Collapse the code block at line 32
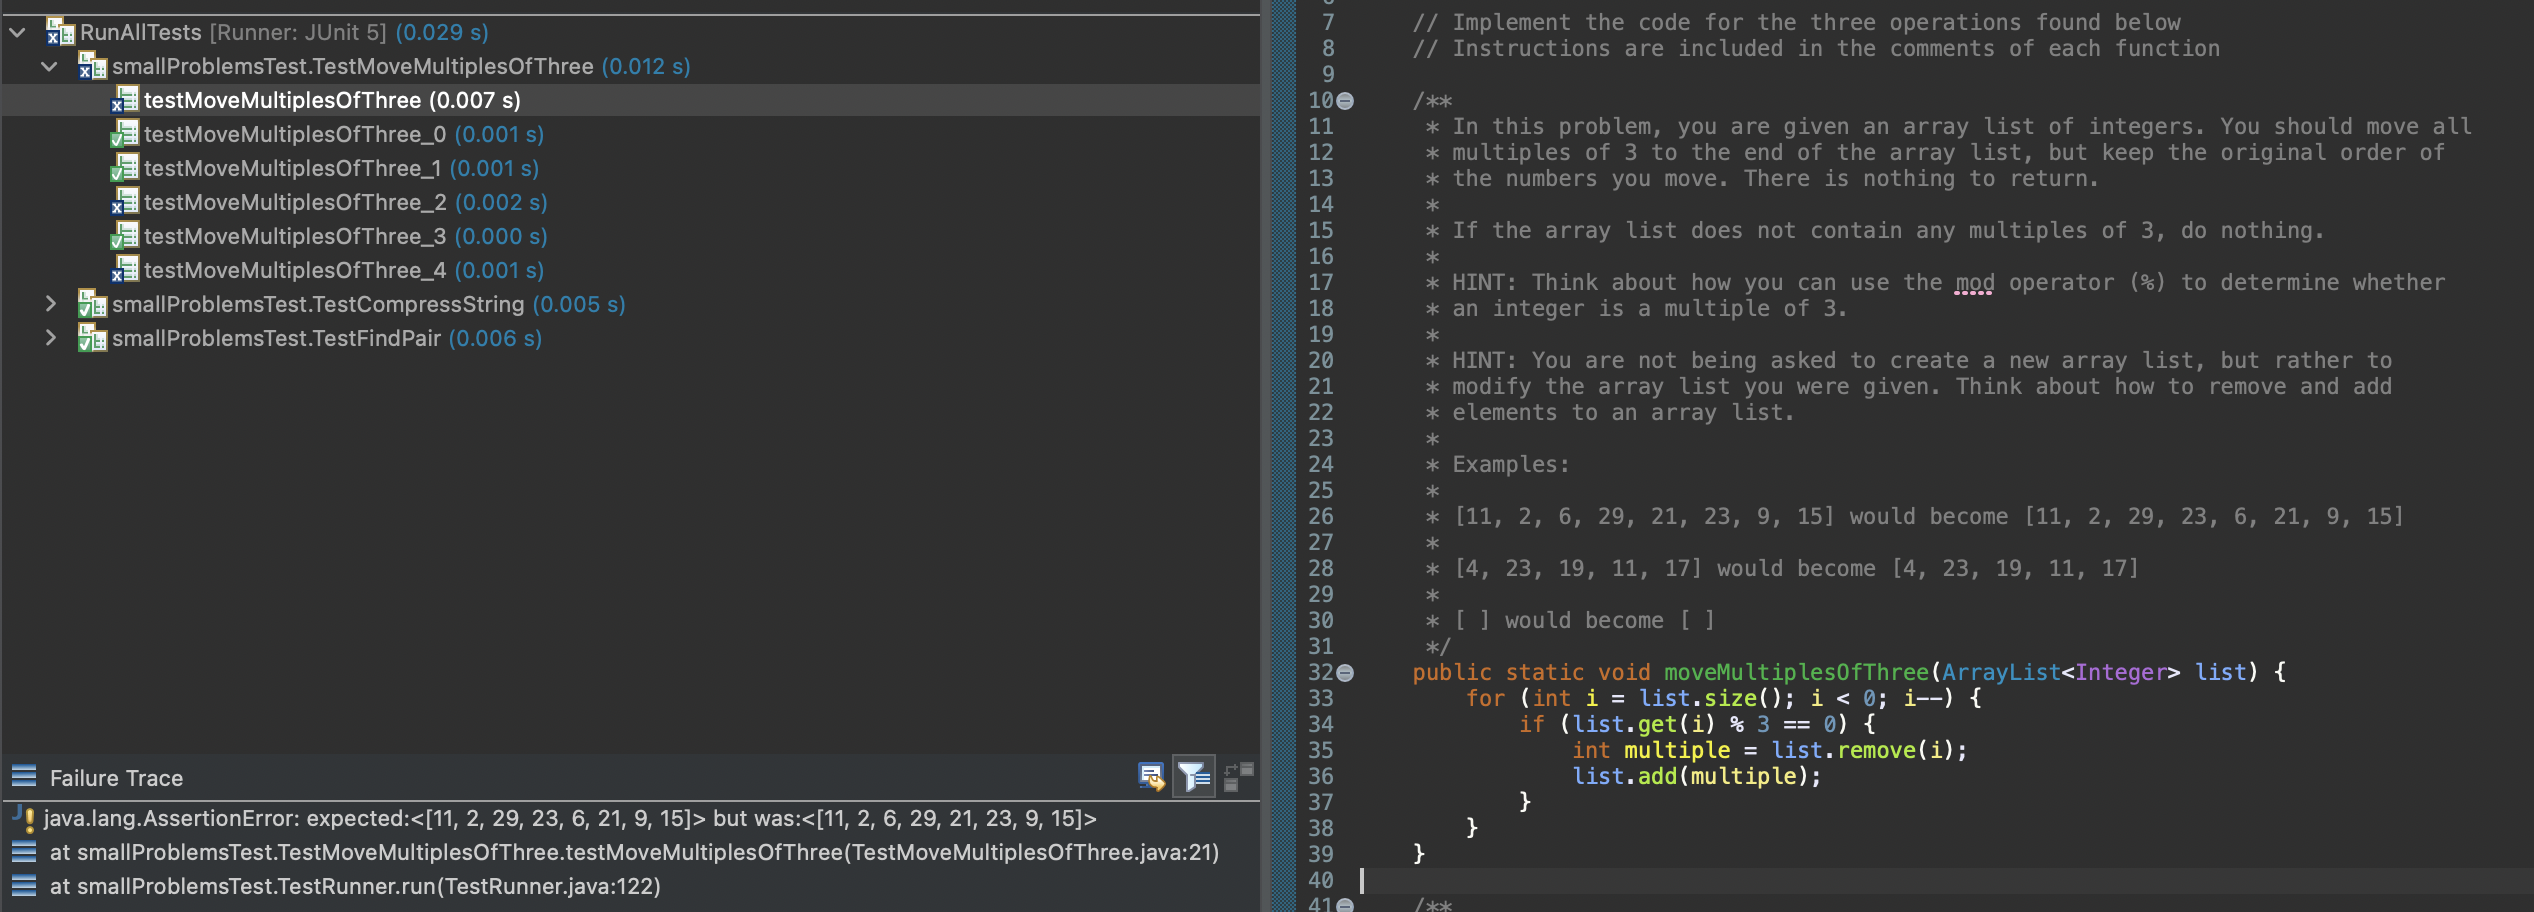 [1344, 672]
